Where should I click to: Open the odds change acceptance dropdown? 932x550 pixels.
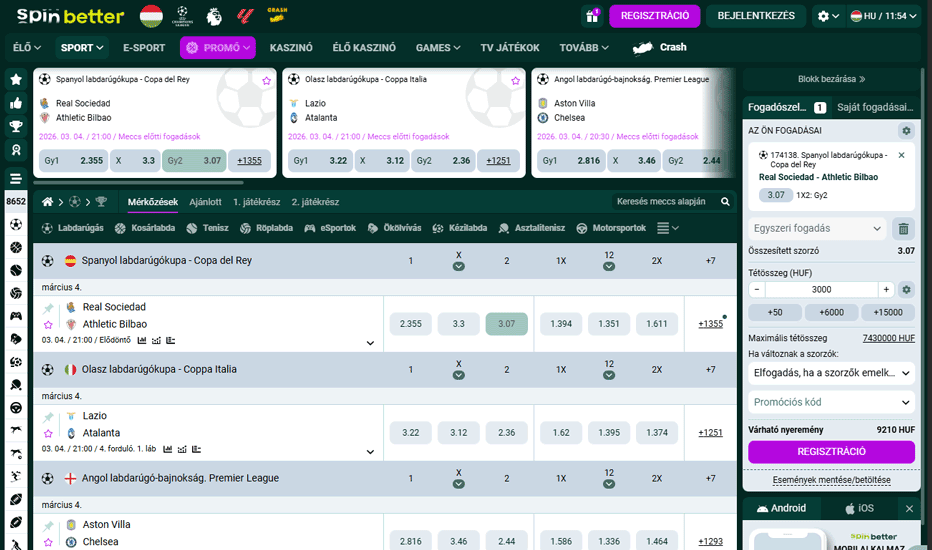(x=831, y=373)
